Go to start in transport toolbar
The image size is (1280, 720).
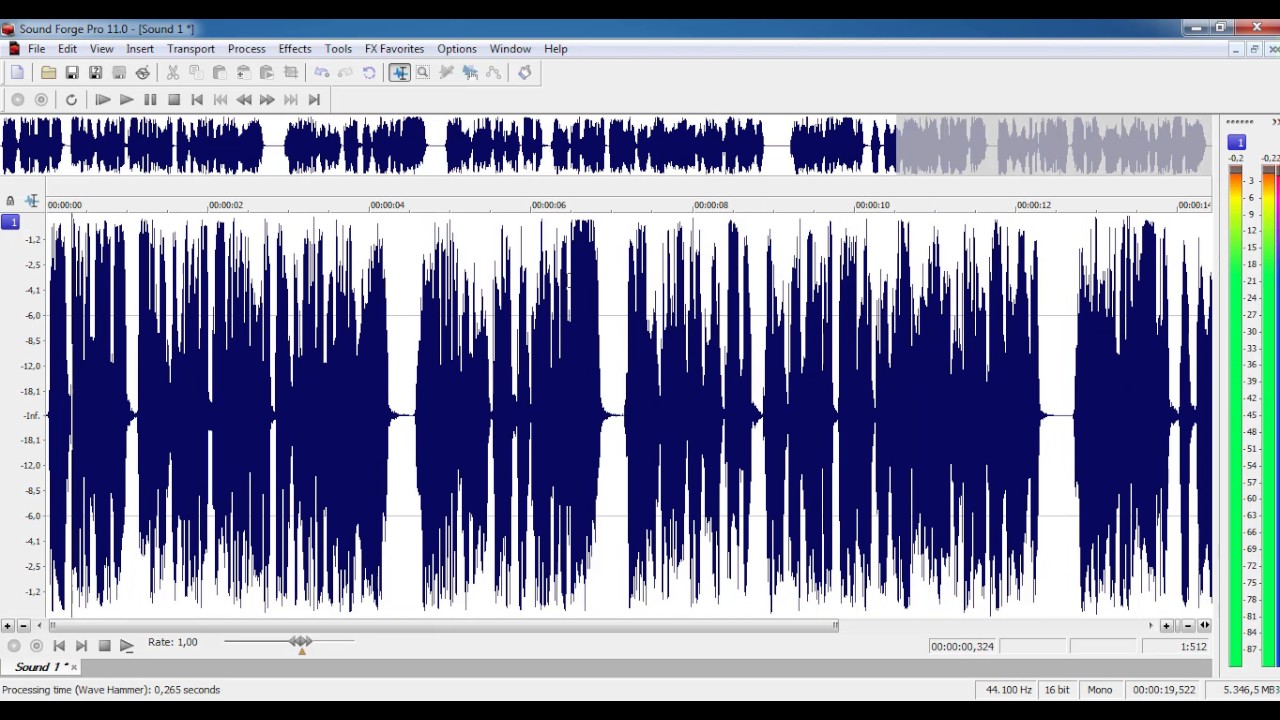click(x=197, y=100)
